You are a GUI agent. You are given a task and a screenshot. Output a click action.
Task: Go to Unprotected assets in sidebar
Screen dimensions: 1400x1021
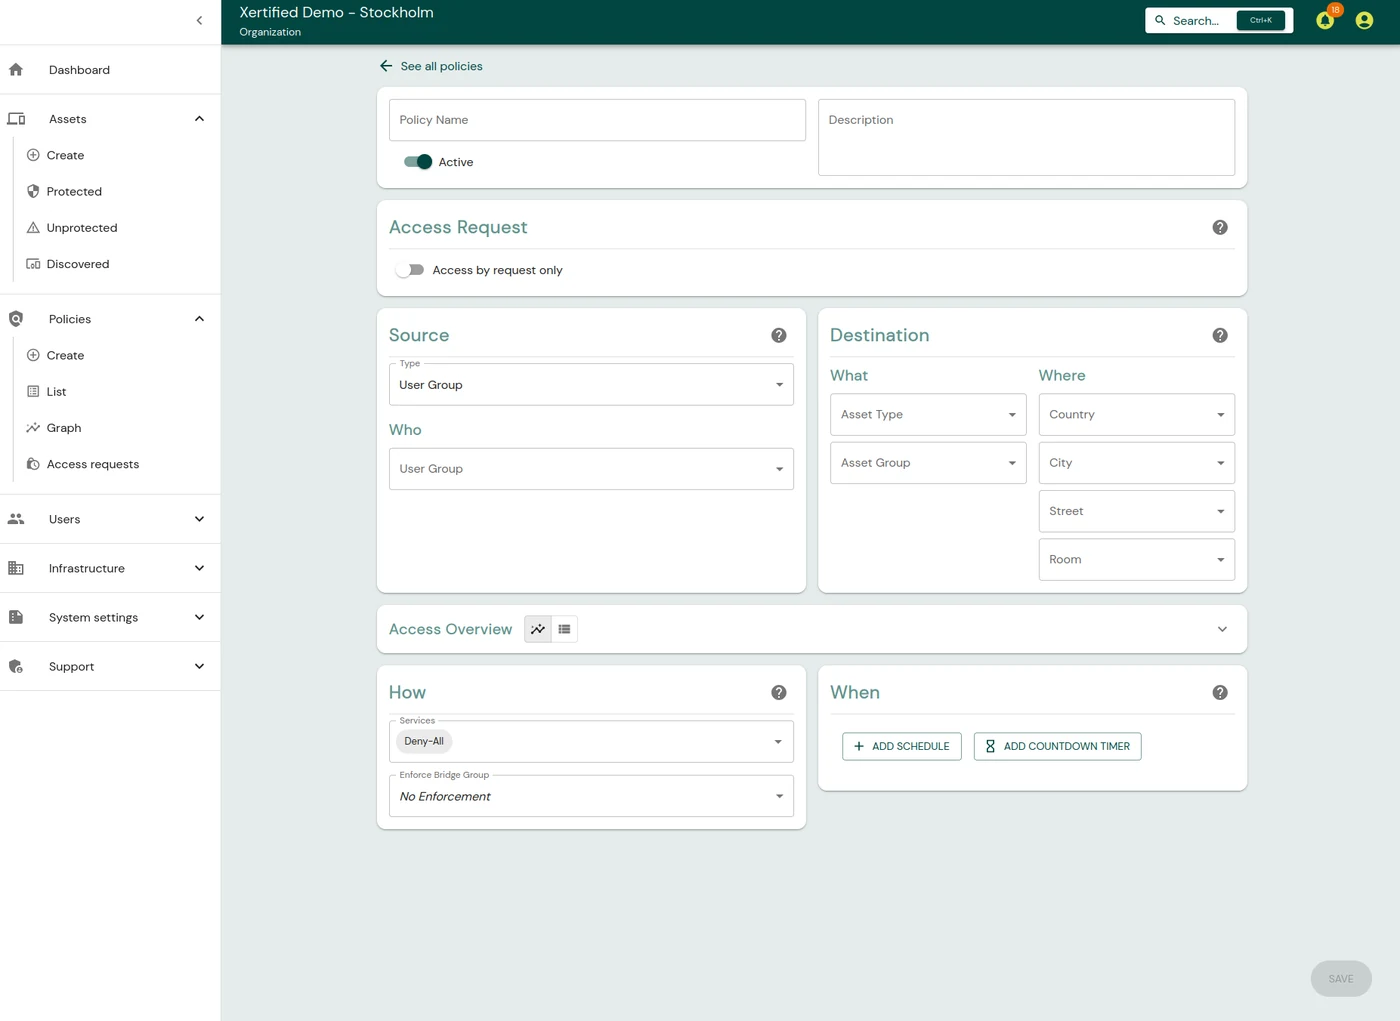tap(82, 228)
